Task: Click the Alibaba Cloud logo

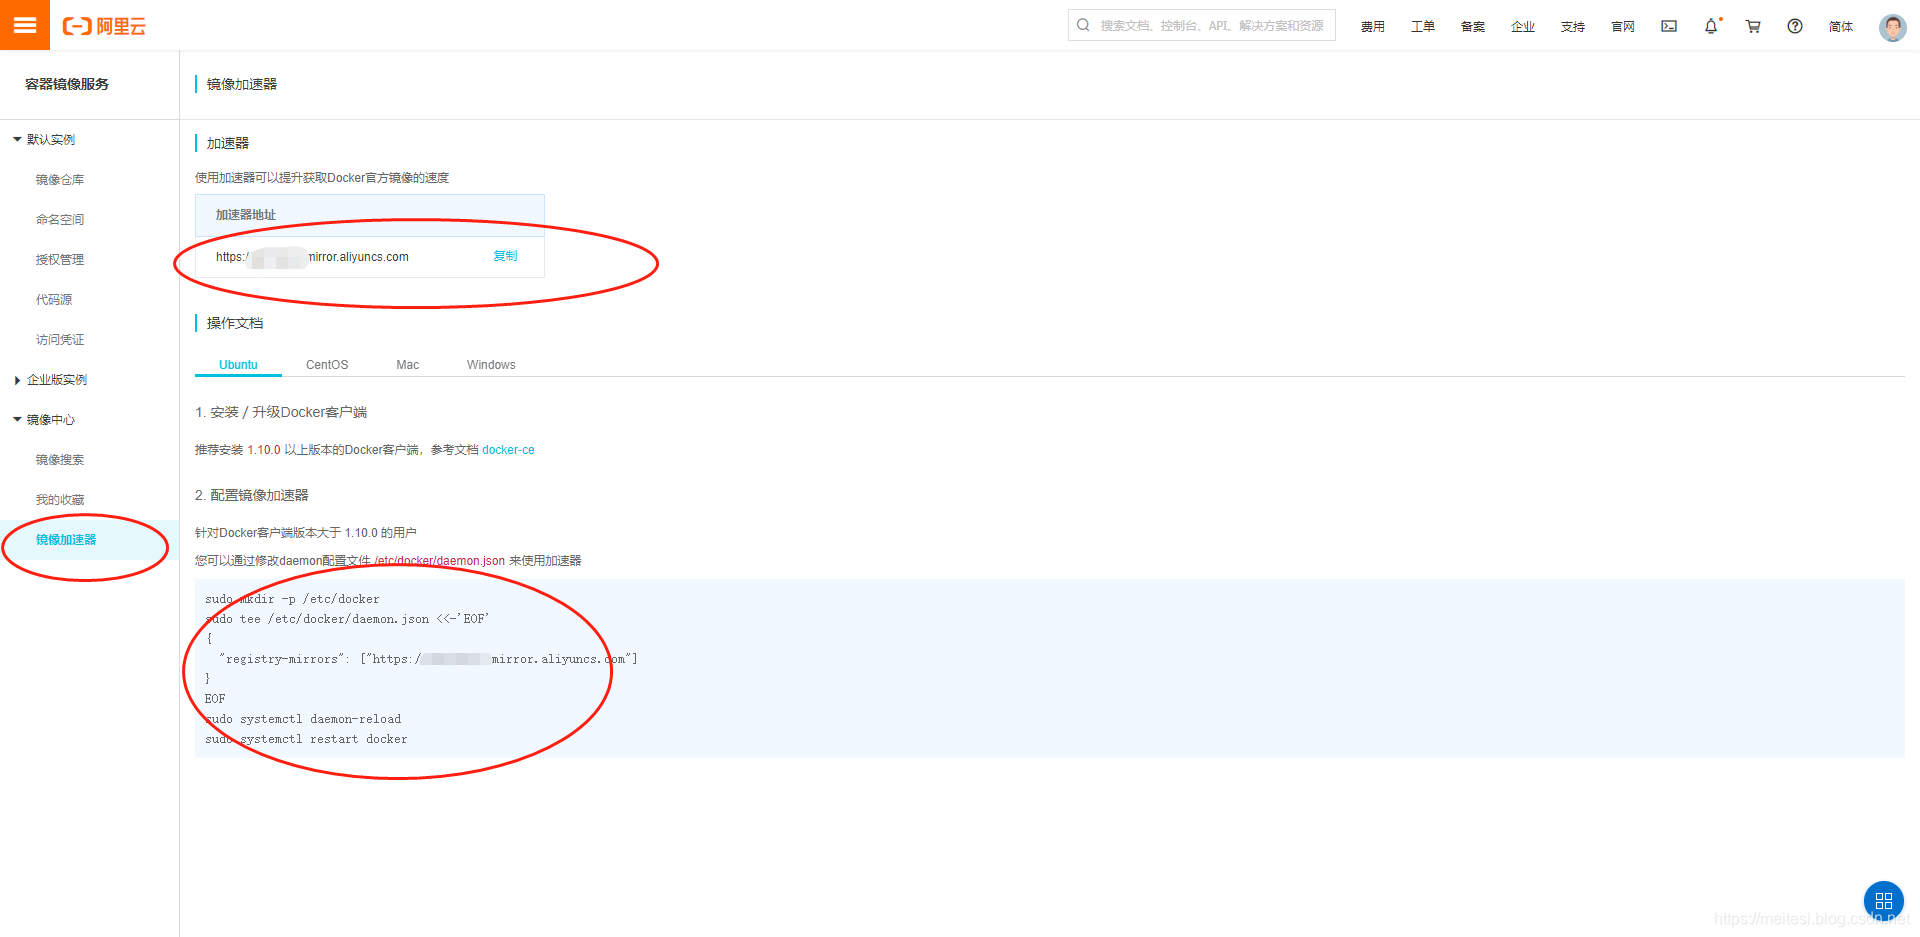Action: (x=104, y=26)
